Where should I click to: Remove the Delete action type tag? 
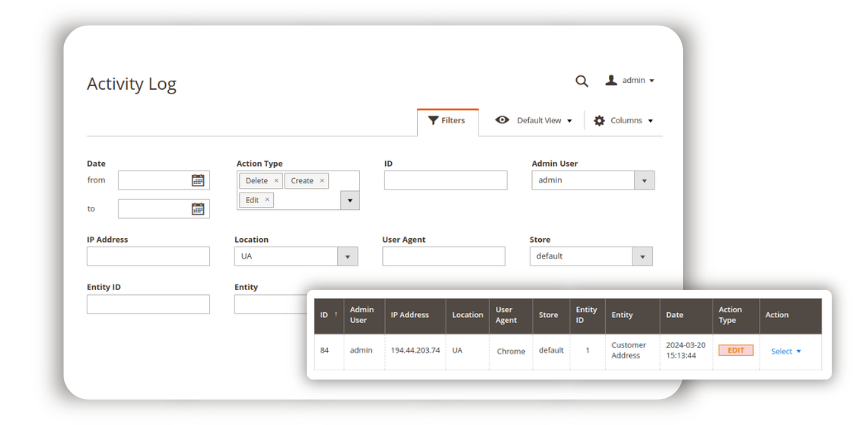pos(276,181)
